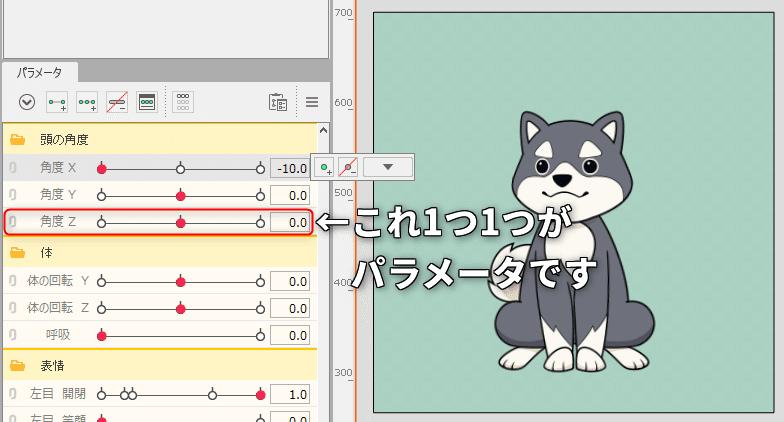Image resolution: width=784 pixels, height=422 pixels.
Task: Click the 左目 開閉 parameter label
Action: point(58,394)
